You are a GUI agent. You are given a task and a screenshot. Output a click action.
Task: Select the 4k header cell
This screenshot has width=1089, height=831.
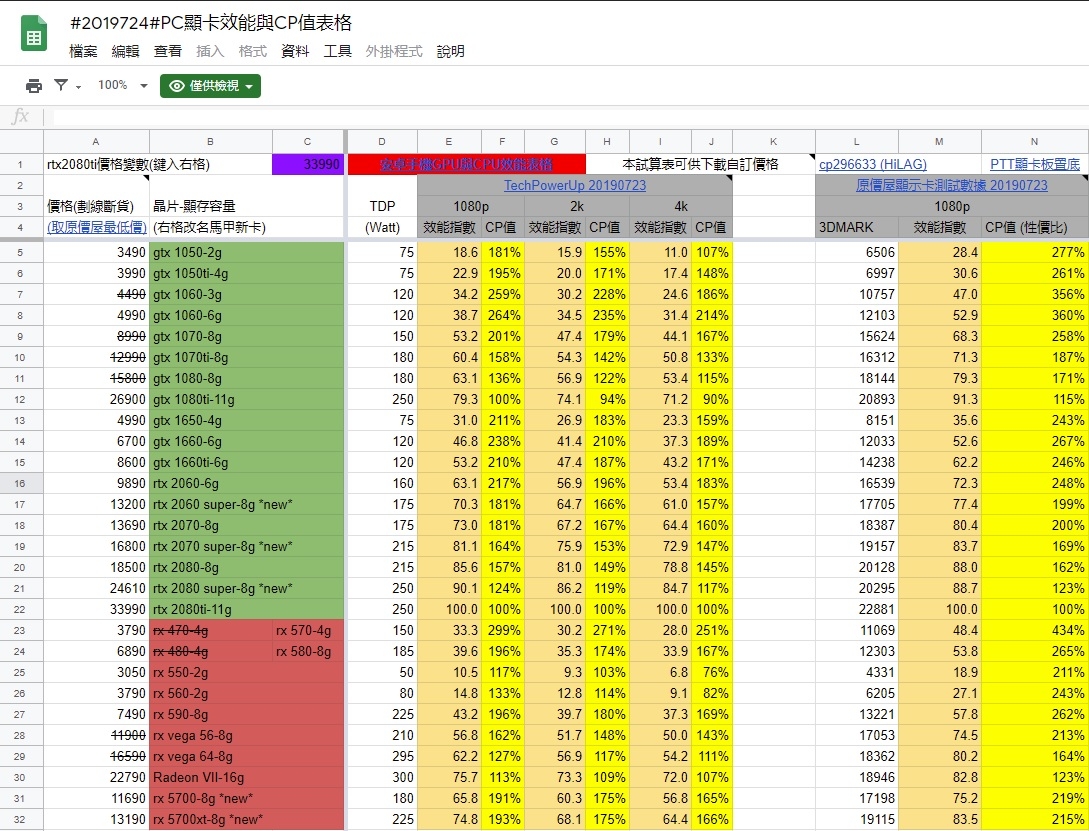[x=681, y=206]
